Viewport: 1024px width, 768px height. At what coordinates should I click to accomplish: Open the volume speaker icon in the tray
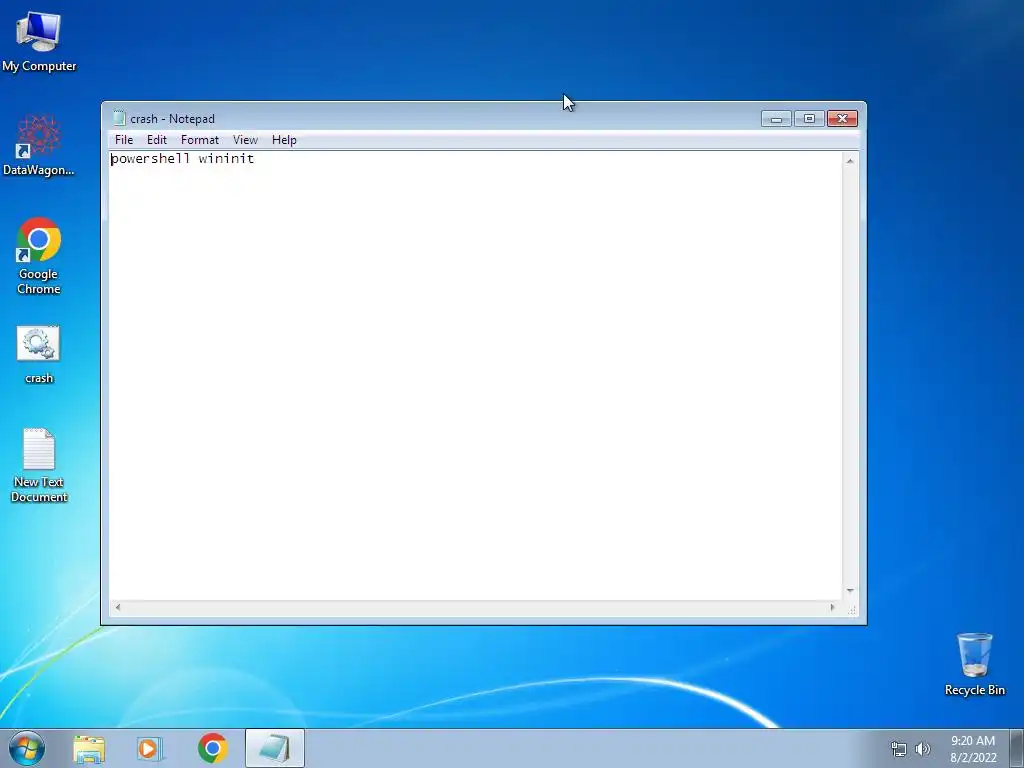point(923,749)
